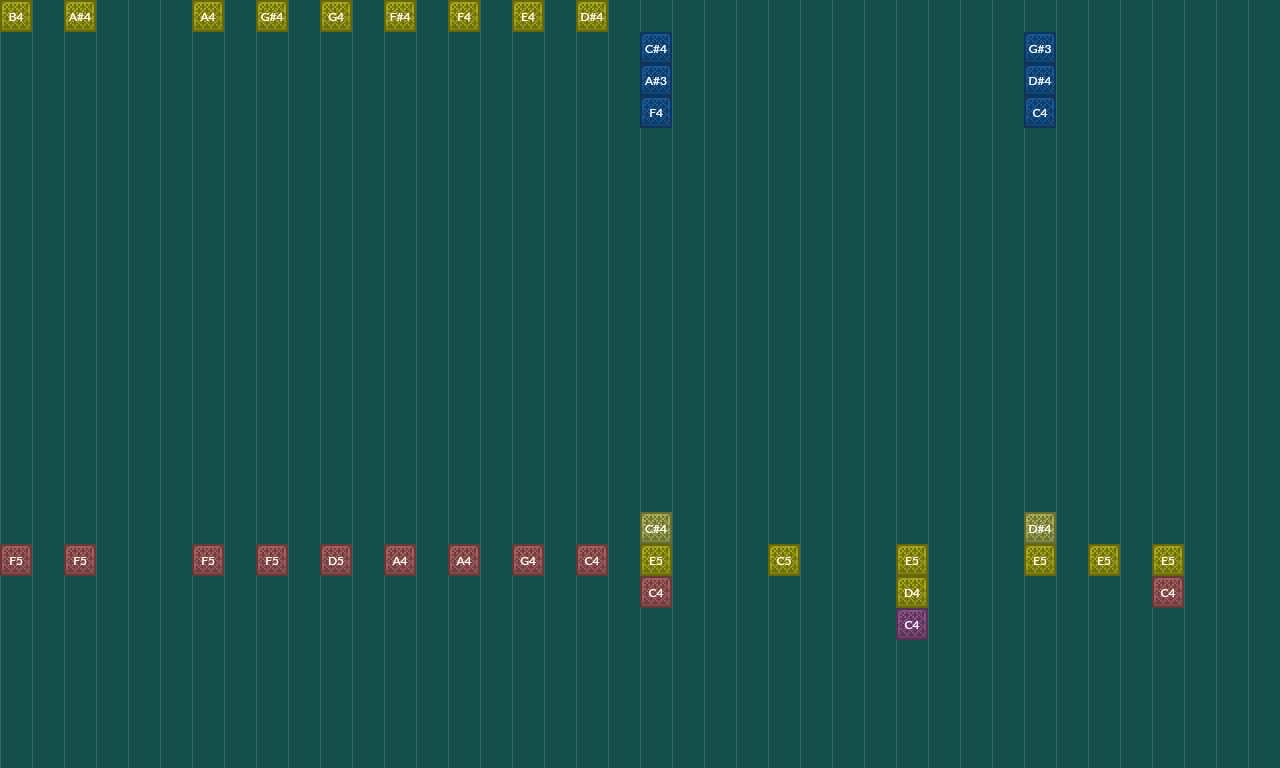Select the purple C4 note
Viewport: 1280px width, 768px height.
[912, 624]
